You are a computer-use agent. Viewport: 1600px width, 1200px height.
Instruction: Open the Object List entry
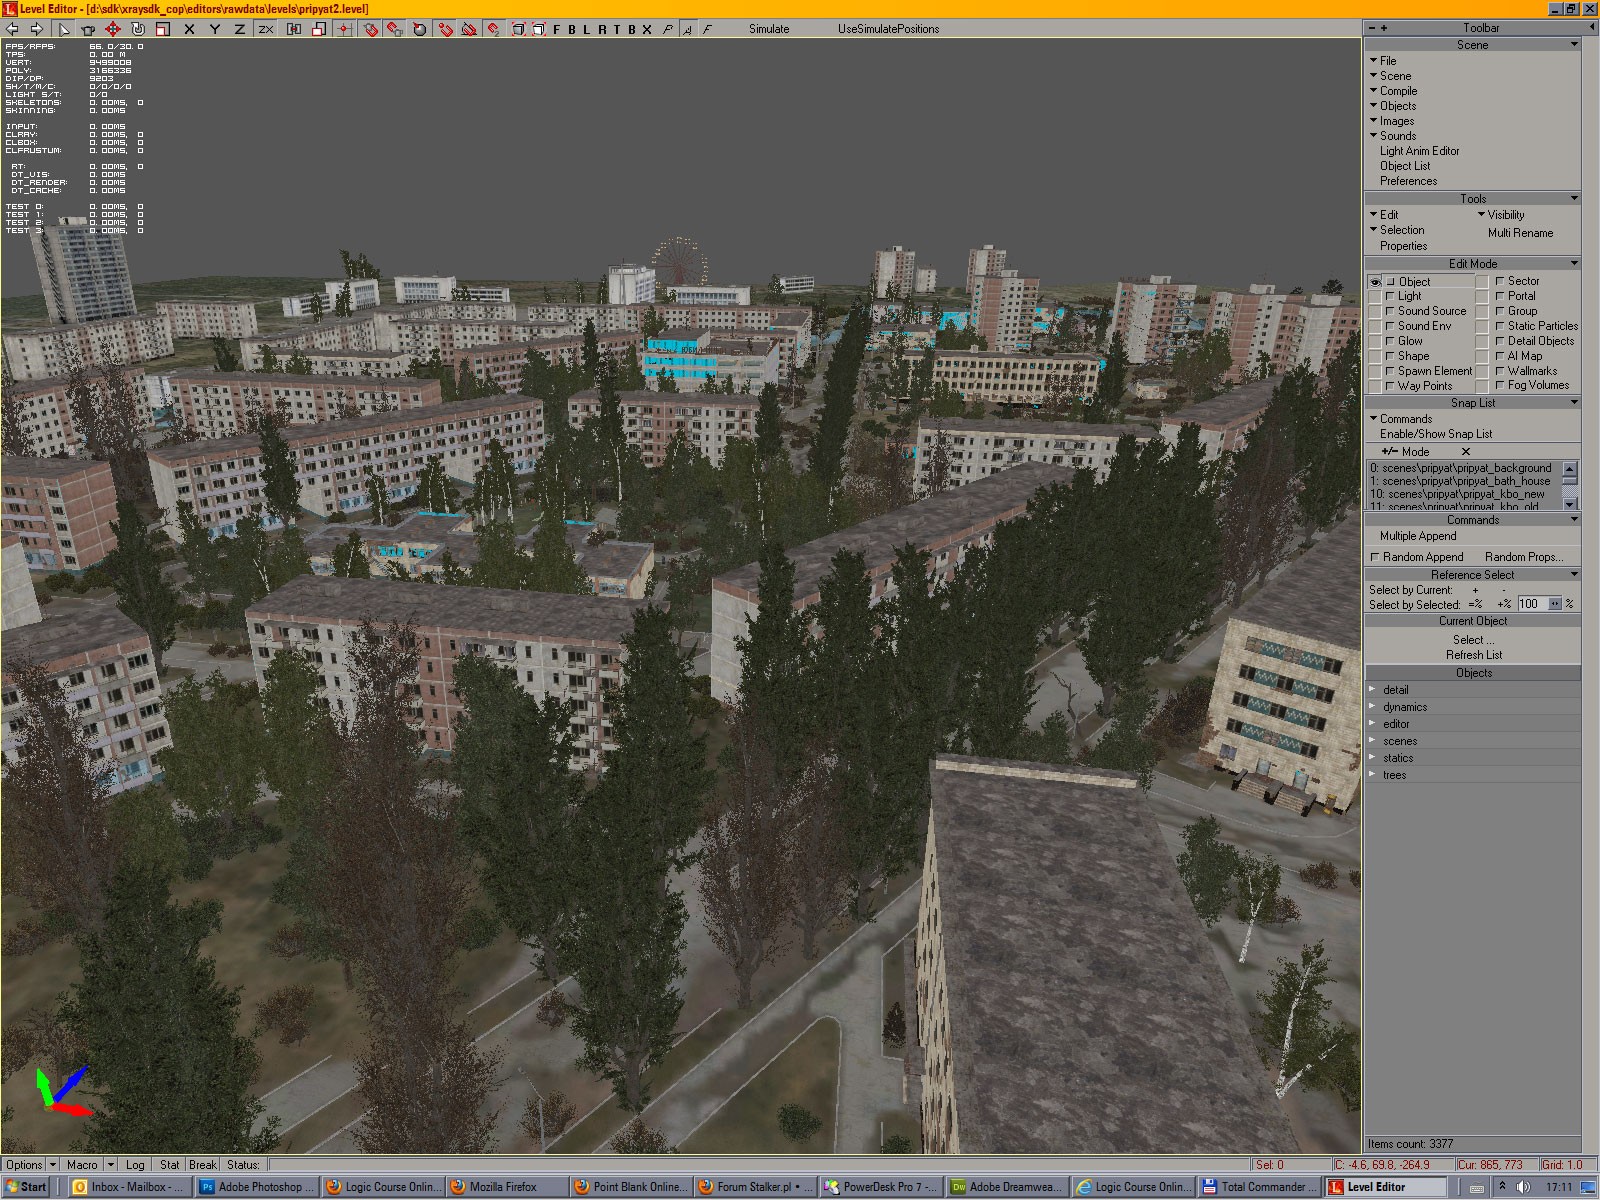coord(1405,166)
